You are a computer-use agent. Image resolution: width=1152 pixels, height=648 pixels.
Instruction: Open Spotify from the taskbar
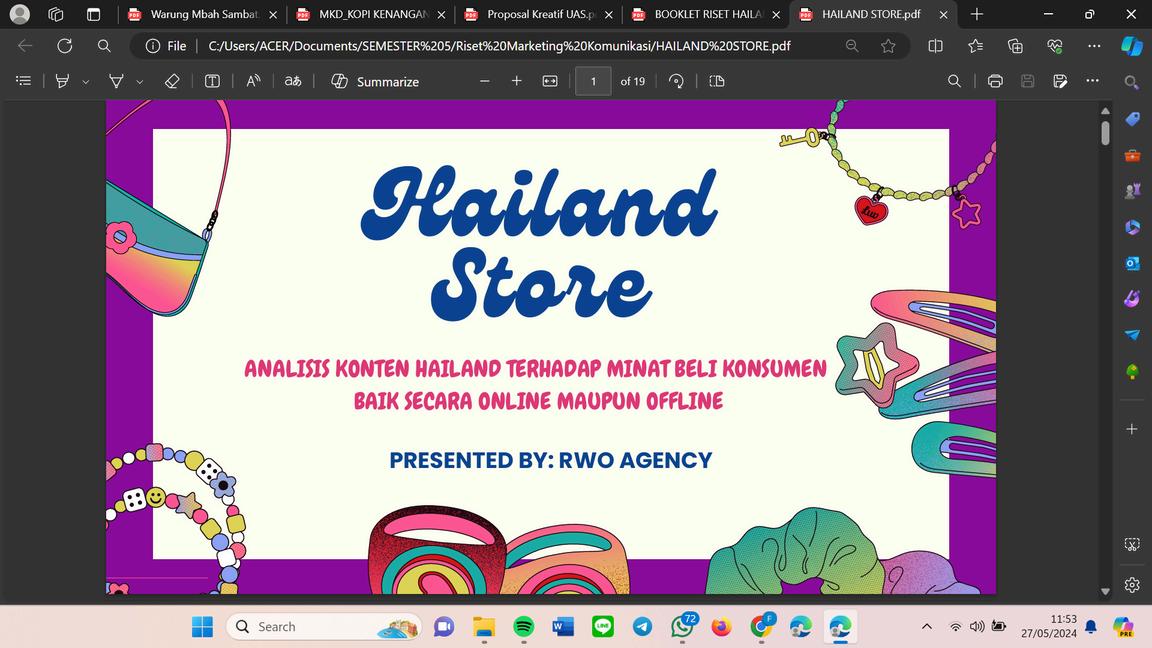pyautogui.click(x=523, y=627)
